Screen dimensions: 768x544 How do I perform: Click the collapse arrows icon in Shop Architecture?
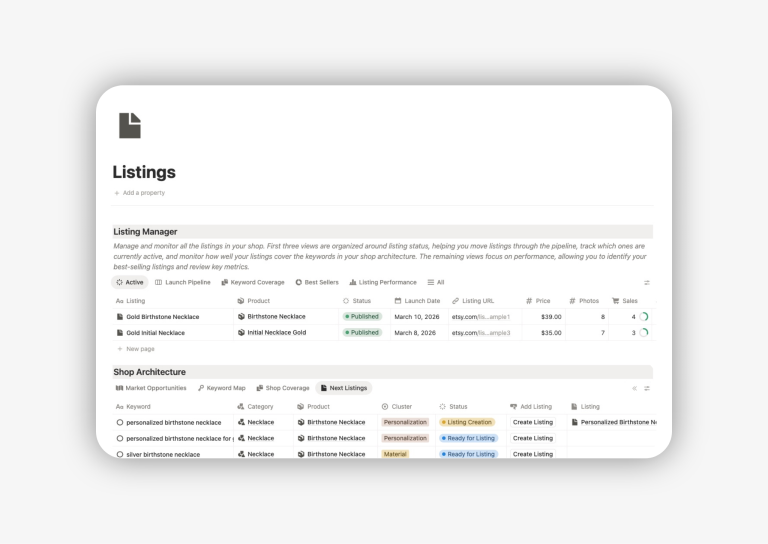634,388
